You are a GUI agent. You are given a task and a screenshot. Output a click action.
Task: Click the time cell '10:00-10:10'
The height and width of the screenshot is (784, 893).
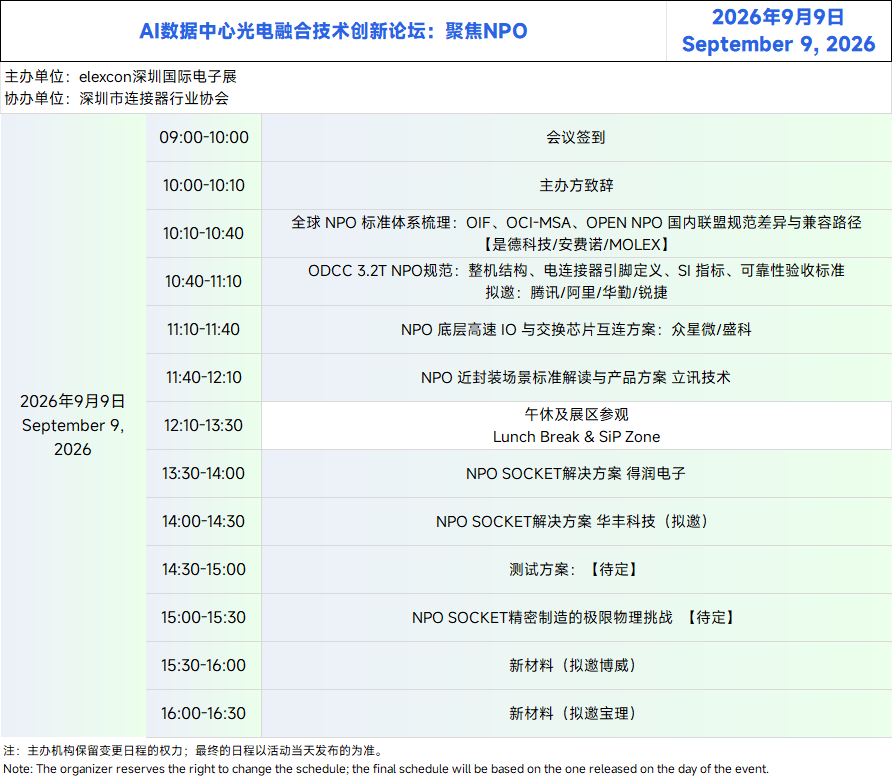(204, 185)
